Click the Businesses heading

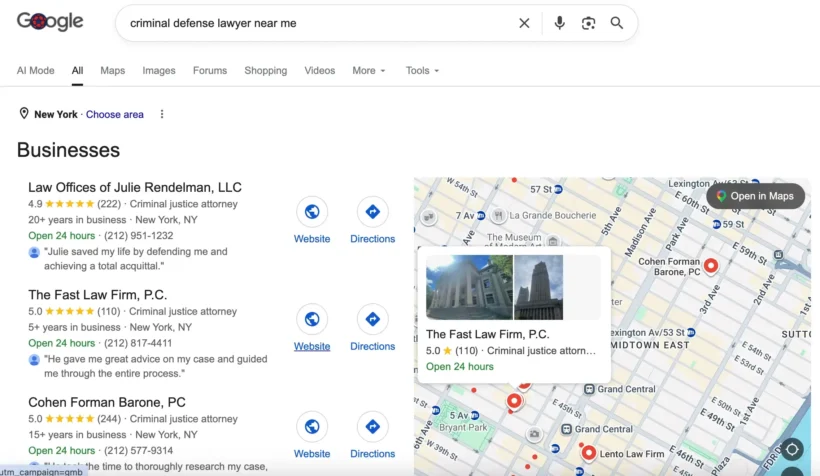point(69,150)
